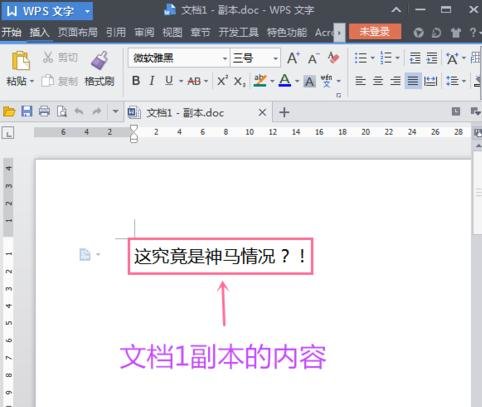The width and height of the screenshot is (482, 407).
Task: Toggle Bold formatting
Action: (136, 81)
